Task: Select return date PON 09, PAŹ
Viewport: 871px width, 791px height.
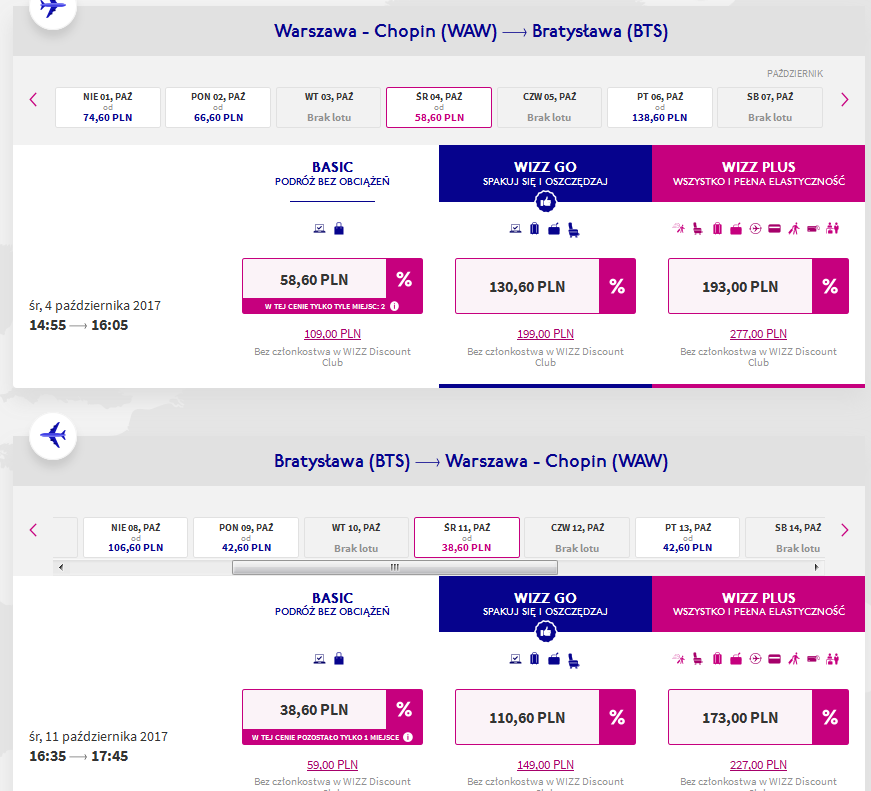Action: (246, 537)
